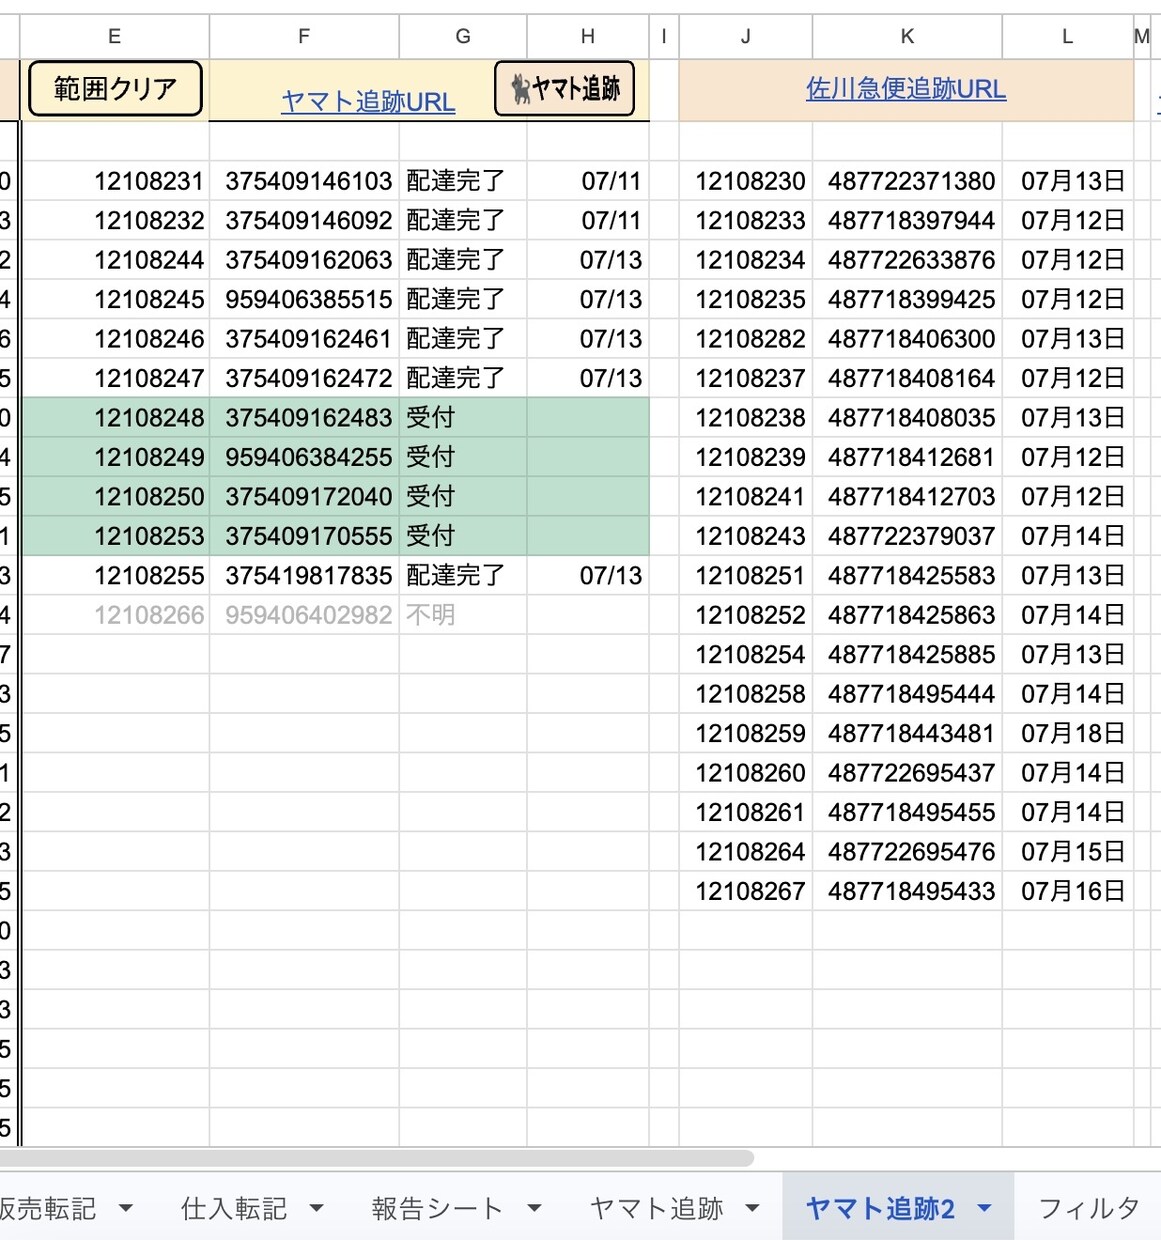1161x1240 pixels.
Task: Select the 07月15日 date cell
Action: coord(1068,852)
